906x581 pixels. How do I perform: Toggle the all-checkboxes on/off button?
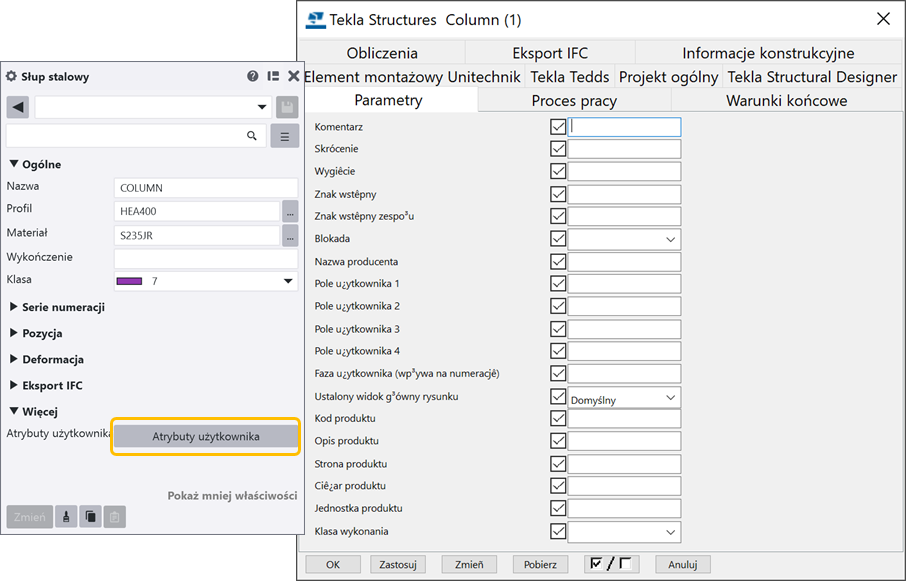611,564
